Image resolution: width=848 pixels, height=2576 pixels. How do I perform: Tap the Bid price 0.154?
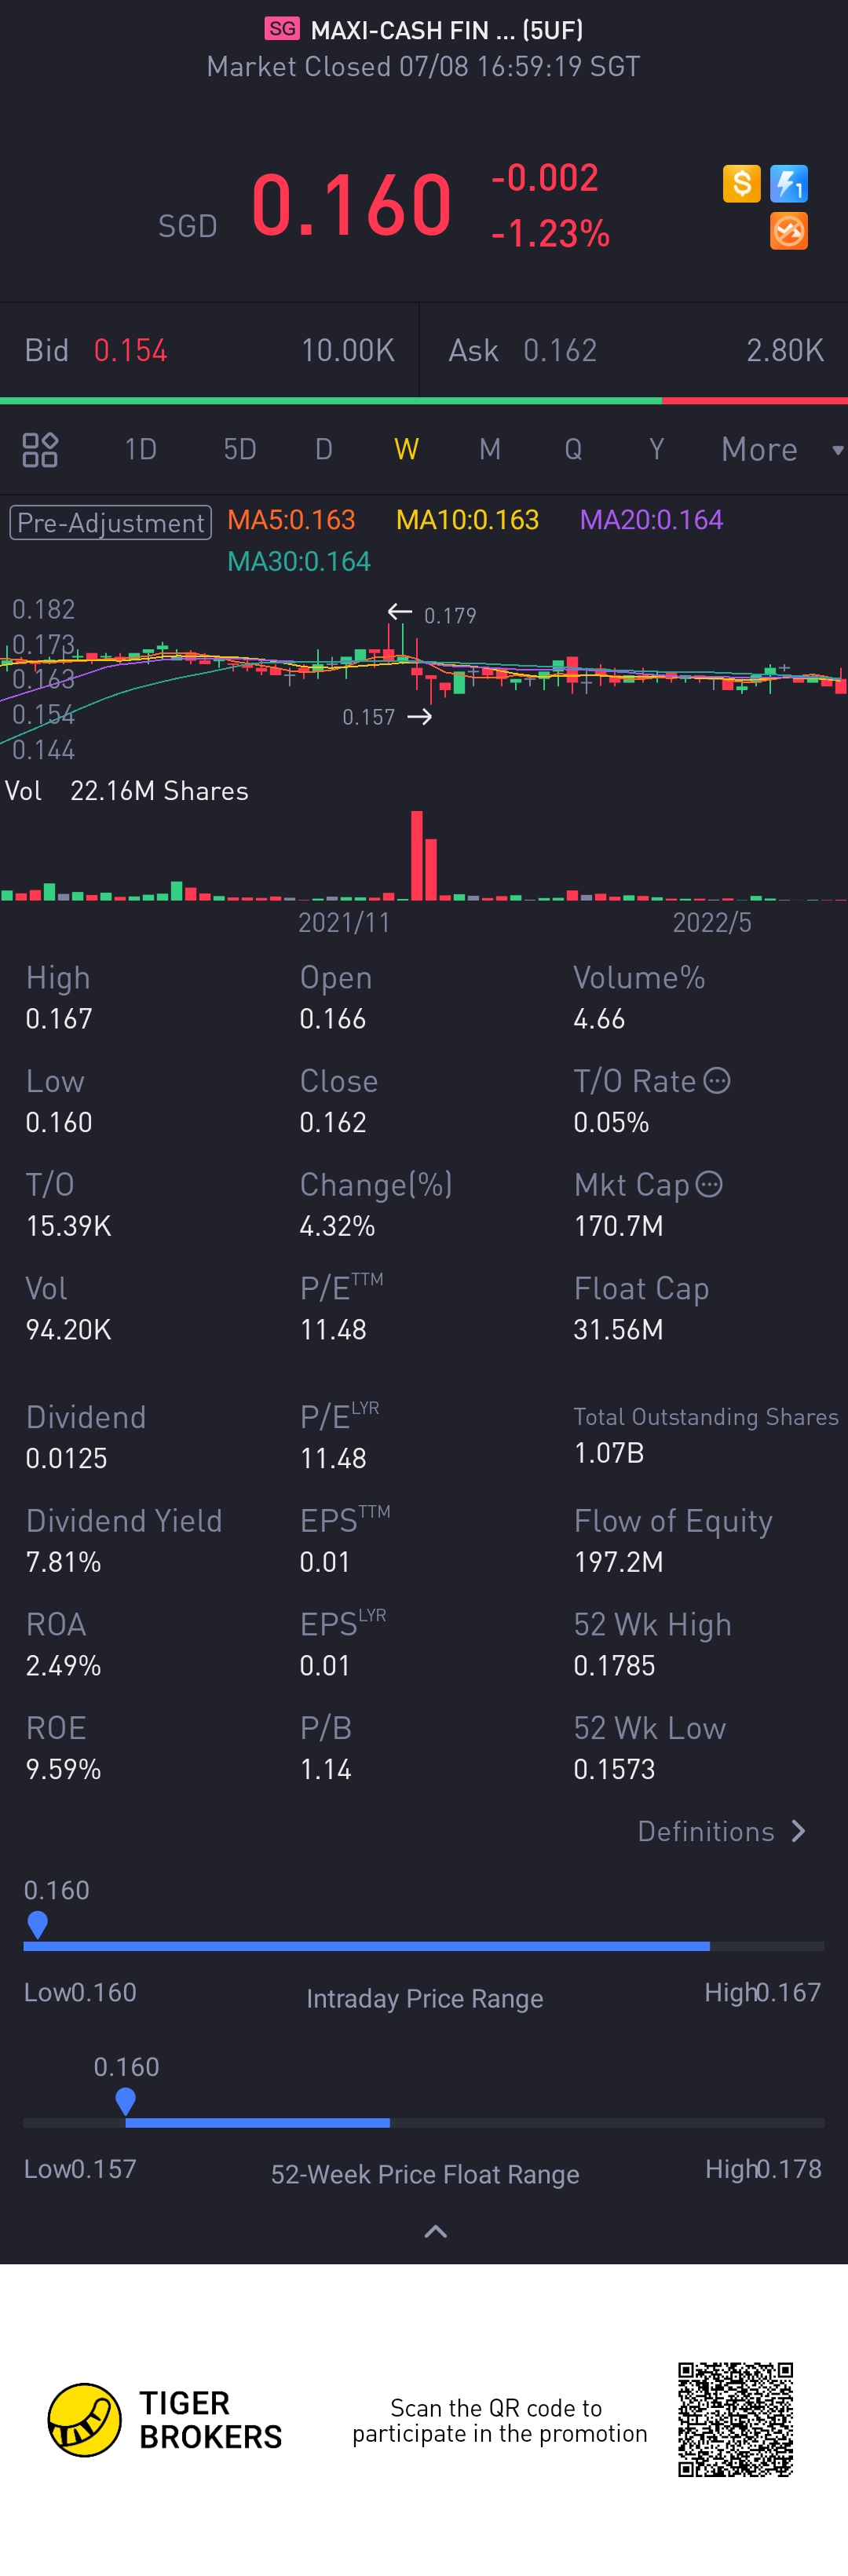click(130, 351)
